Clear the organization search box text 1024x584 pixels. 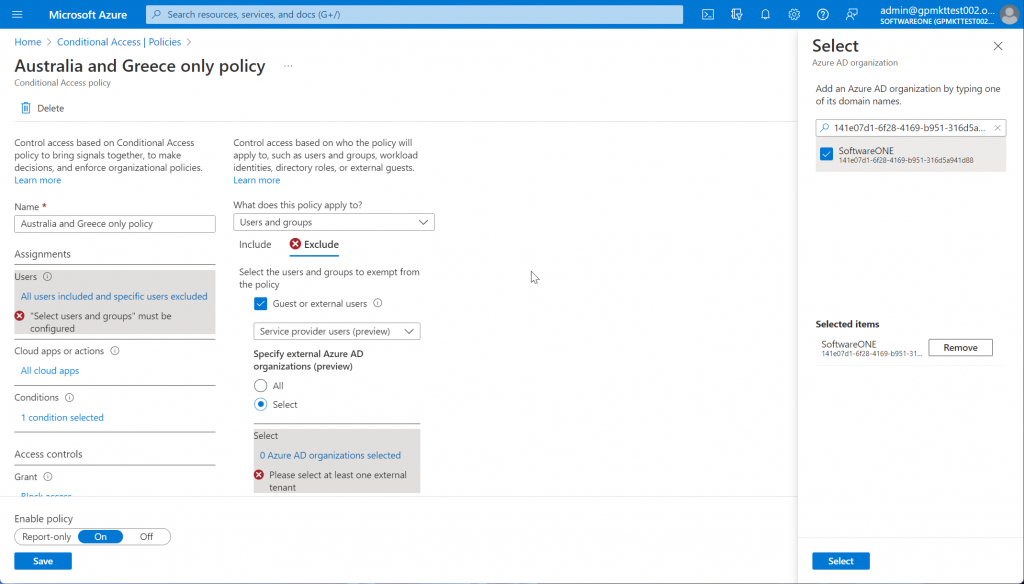997,128
